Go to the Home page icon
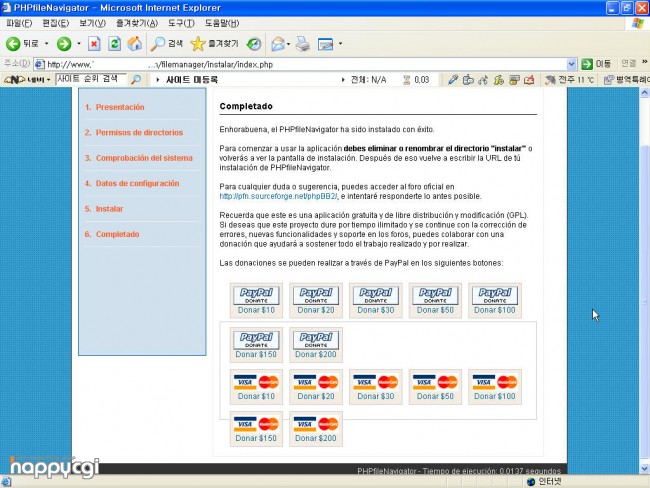Image resolution: width=650 pixels, height=488 pixels. pos(134,44)
